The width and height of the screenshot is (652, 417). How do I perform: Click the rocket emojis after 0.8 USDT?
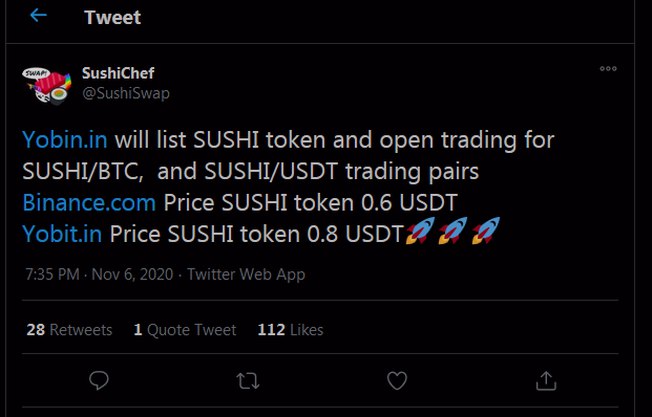coord(452,233)
